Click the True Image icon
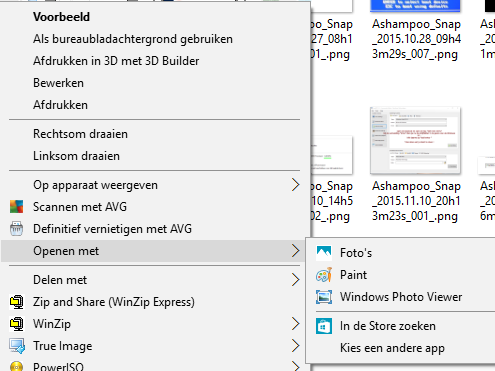This screenshot has height=371, width=495. coord(17,346)
